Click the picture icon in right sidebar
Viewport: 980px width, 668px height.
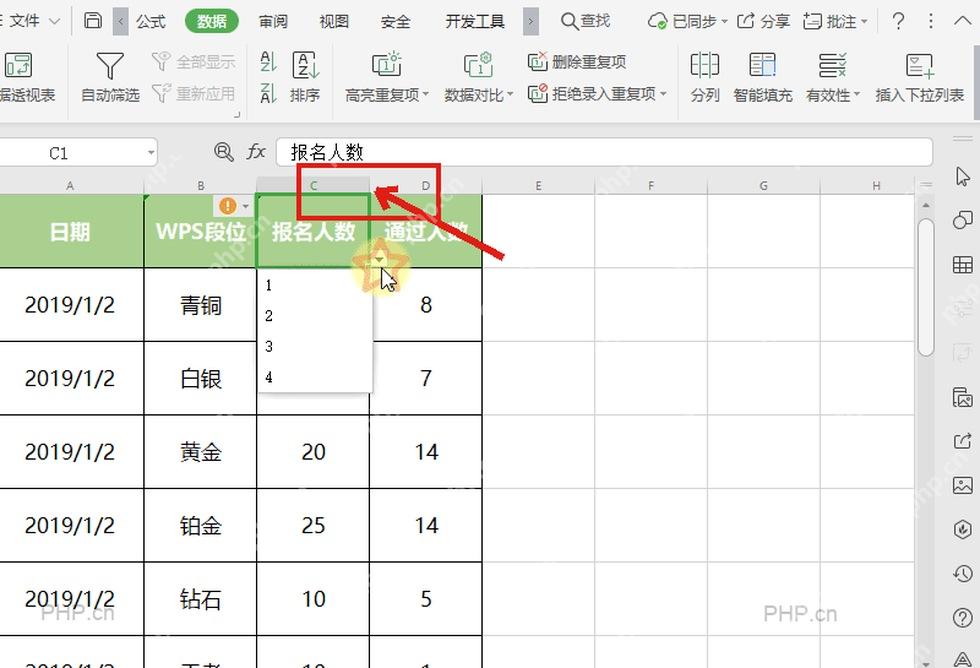[962, 486]
